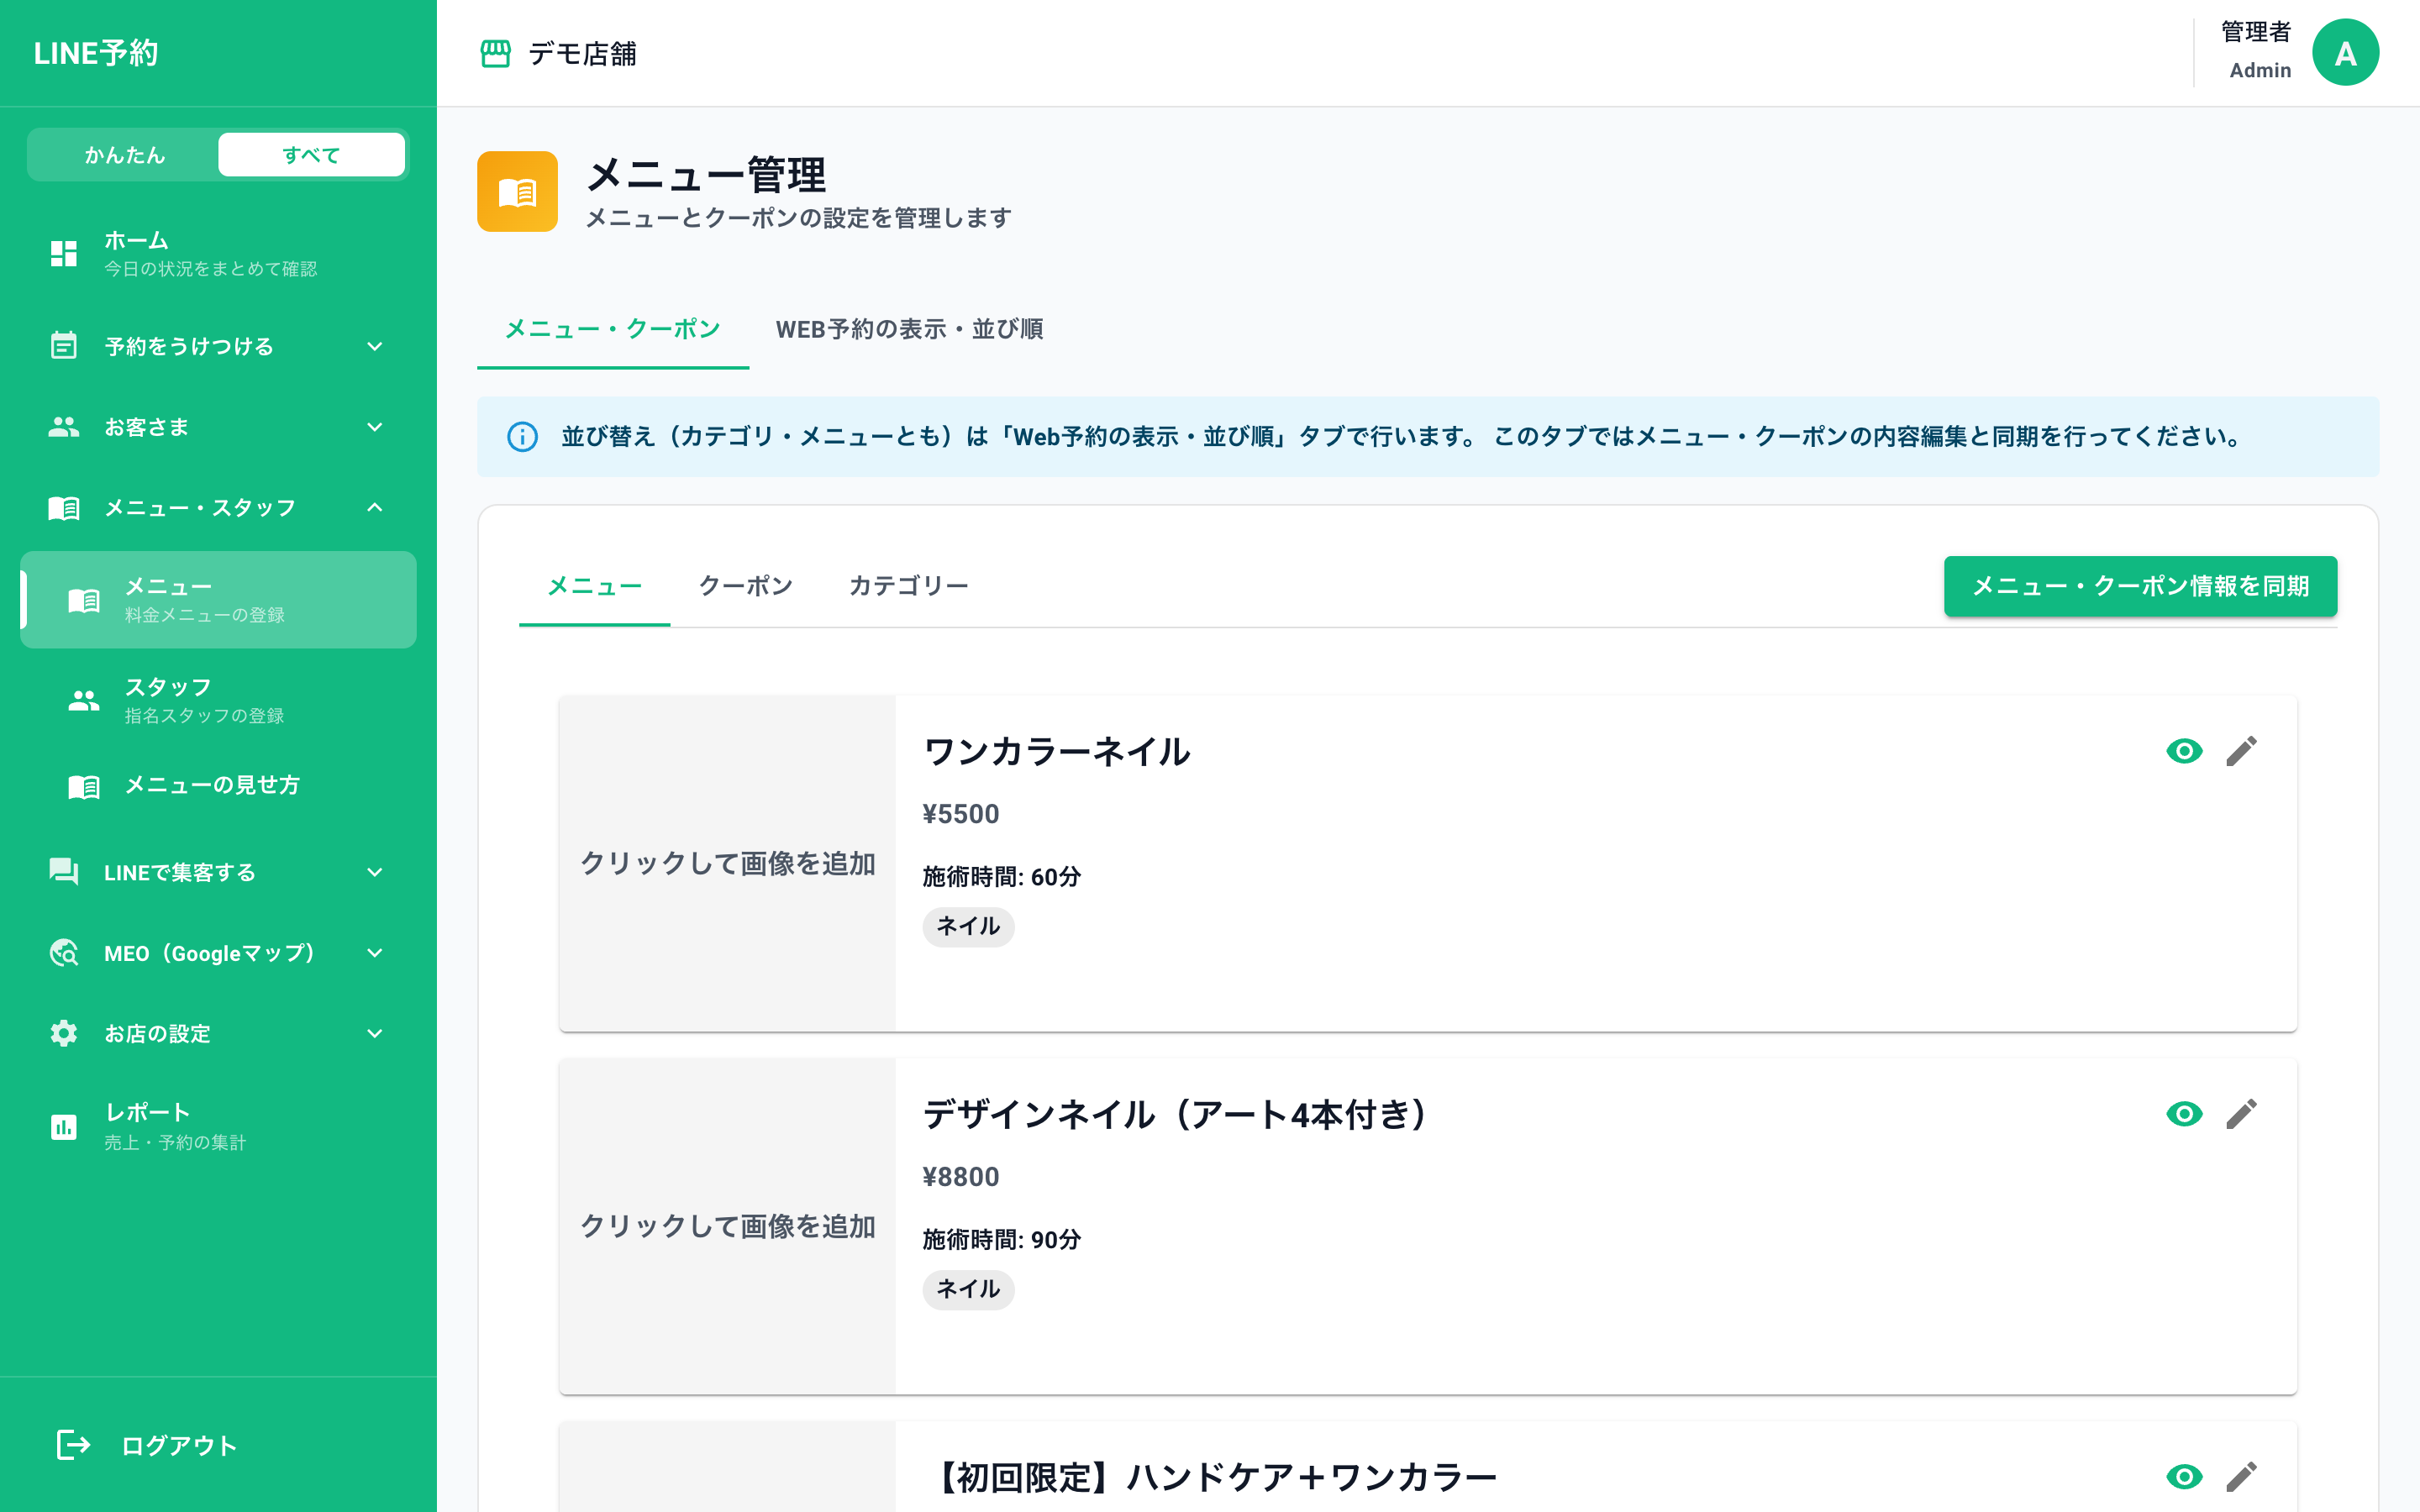Switch sidebar mode to かんたん
Image resolution: width=2420 pixels, height=1512 pixels.
124,155
